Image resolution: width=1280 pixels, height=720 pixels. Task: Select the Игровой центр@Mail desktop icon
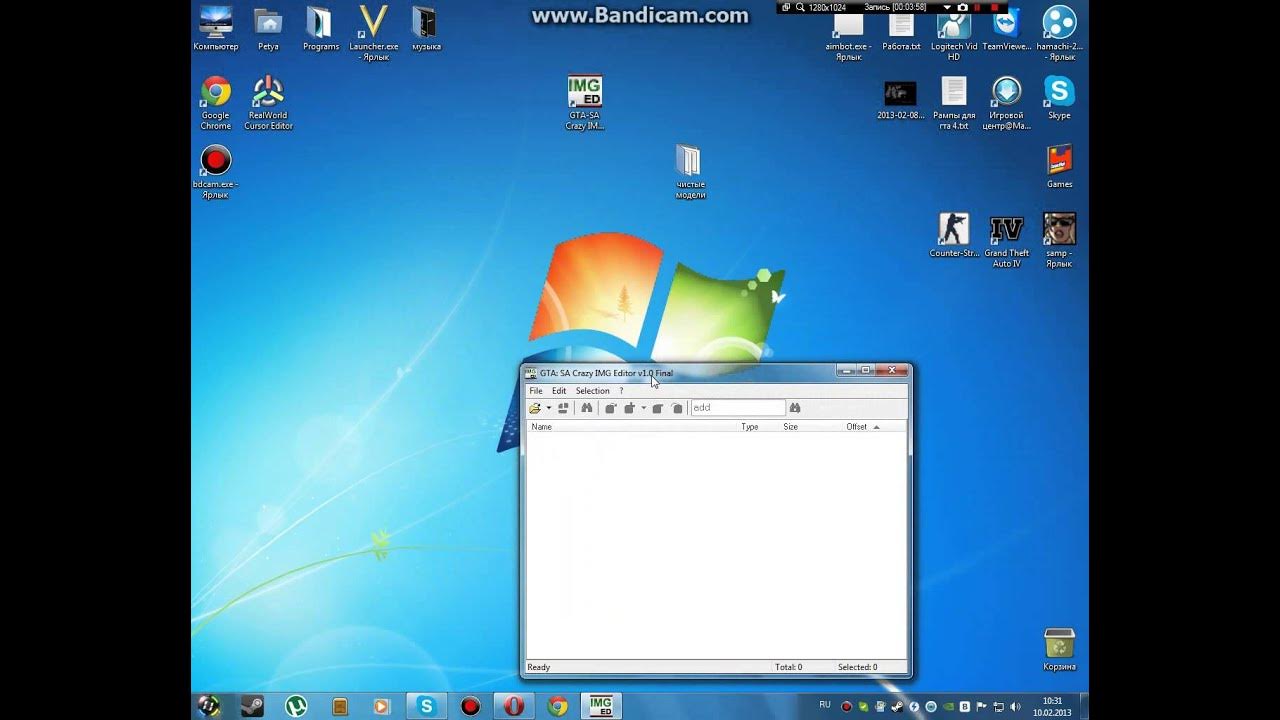click(x=1006, y=104)
